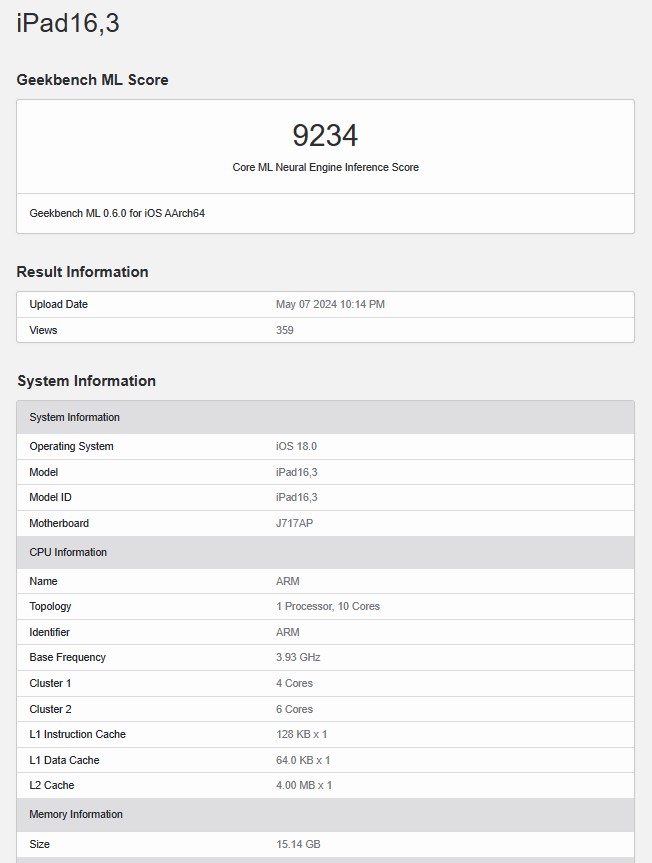The height and width of the screenshot is (863, 652).
Task: Click the System Information section heading
Action: point(86,381)
